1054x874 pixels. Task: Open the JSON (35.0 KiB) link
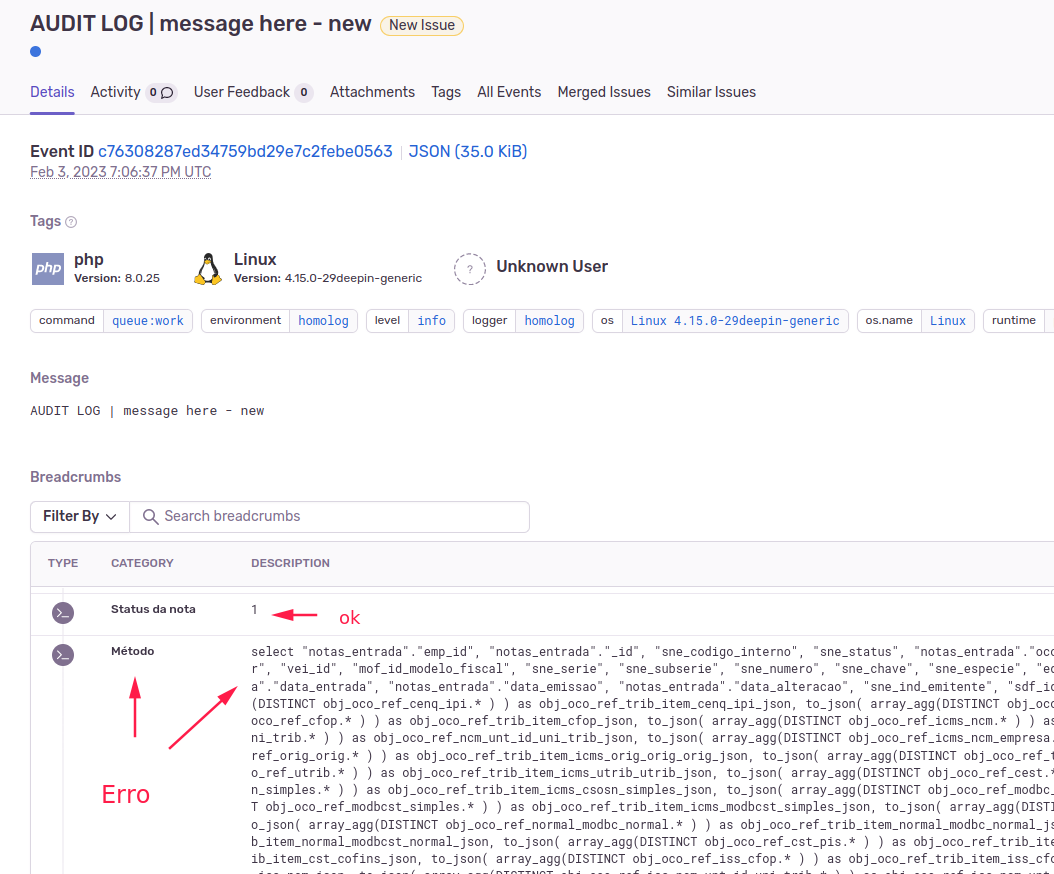[468, 151]
